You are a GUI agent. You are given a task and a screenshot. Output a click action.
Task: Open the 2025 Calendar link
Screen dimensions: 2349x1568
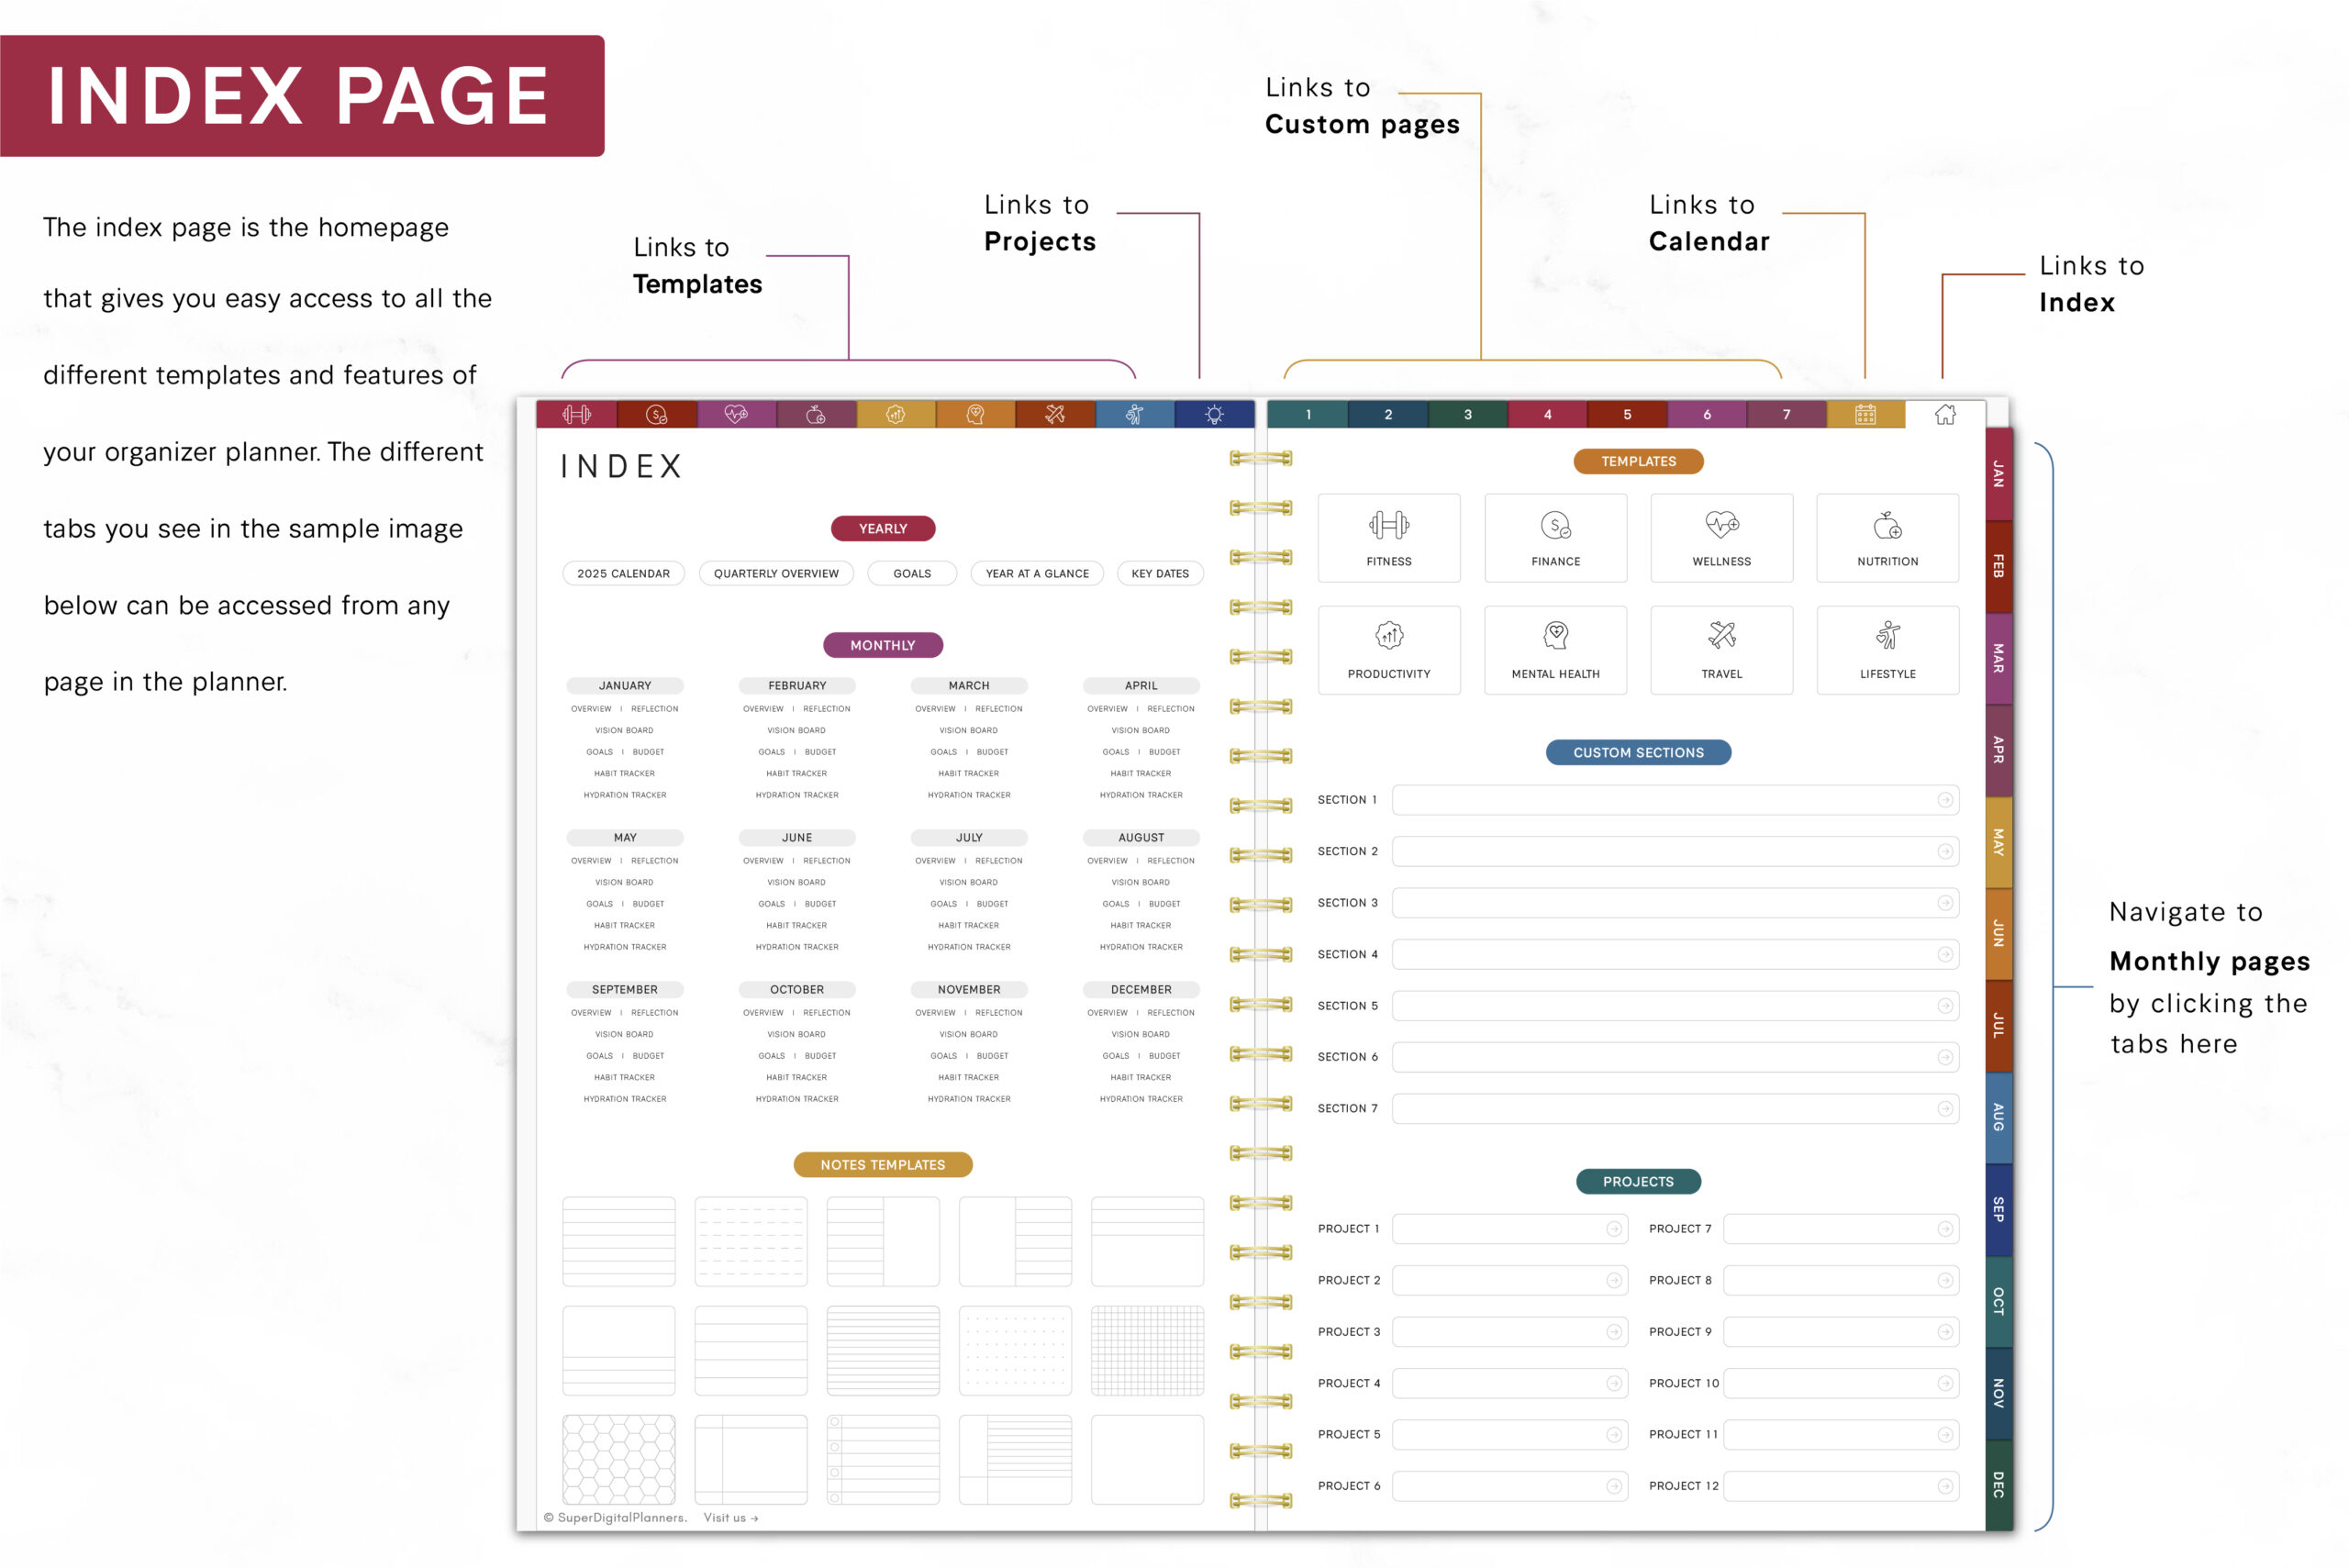(x=623, y=573)
